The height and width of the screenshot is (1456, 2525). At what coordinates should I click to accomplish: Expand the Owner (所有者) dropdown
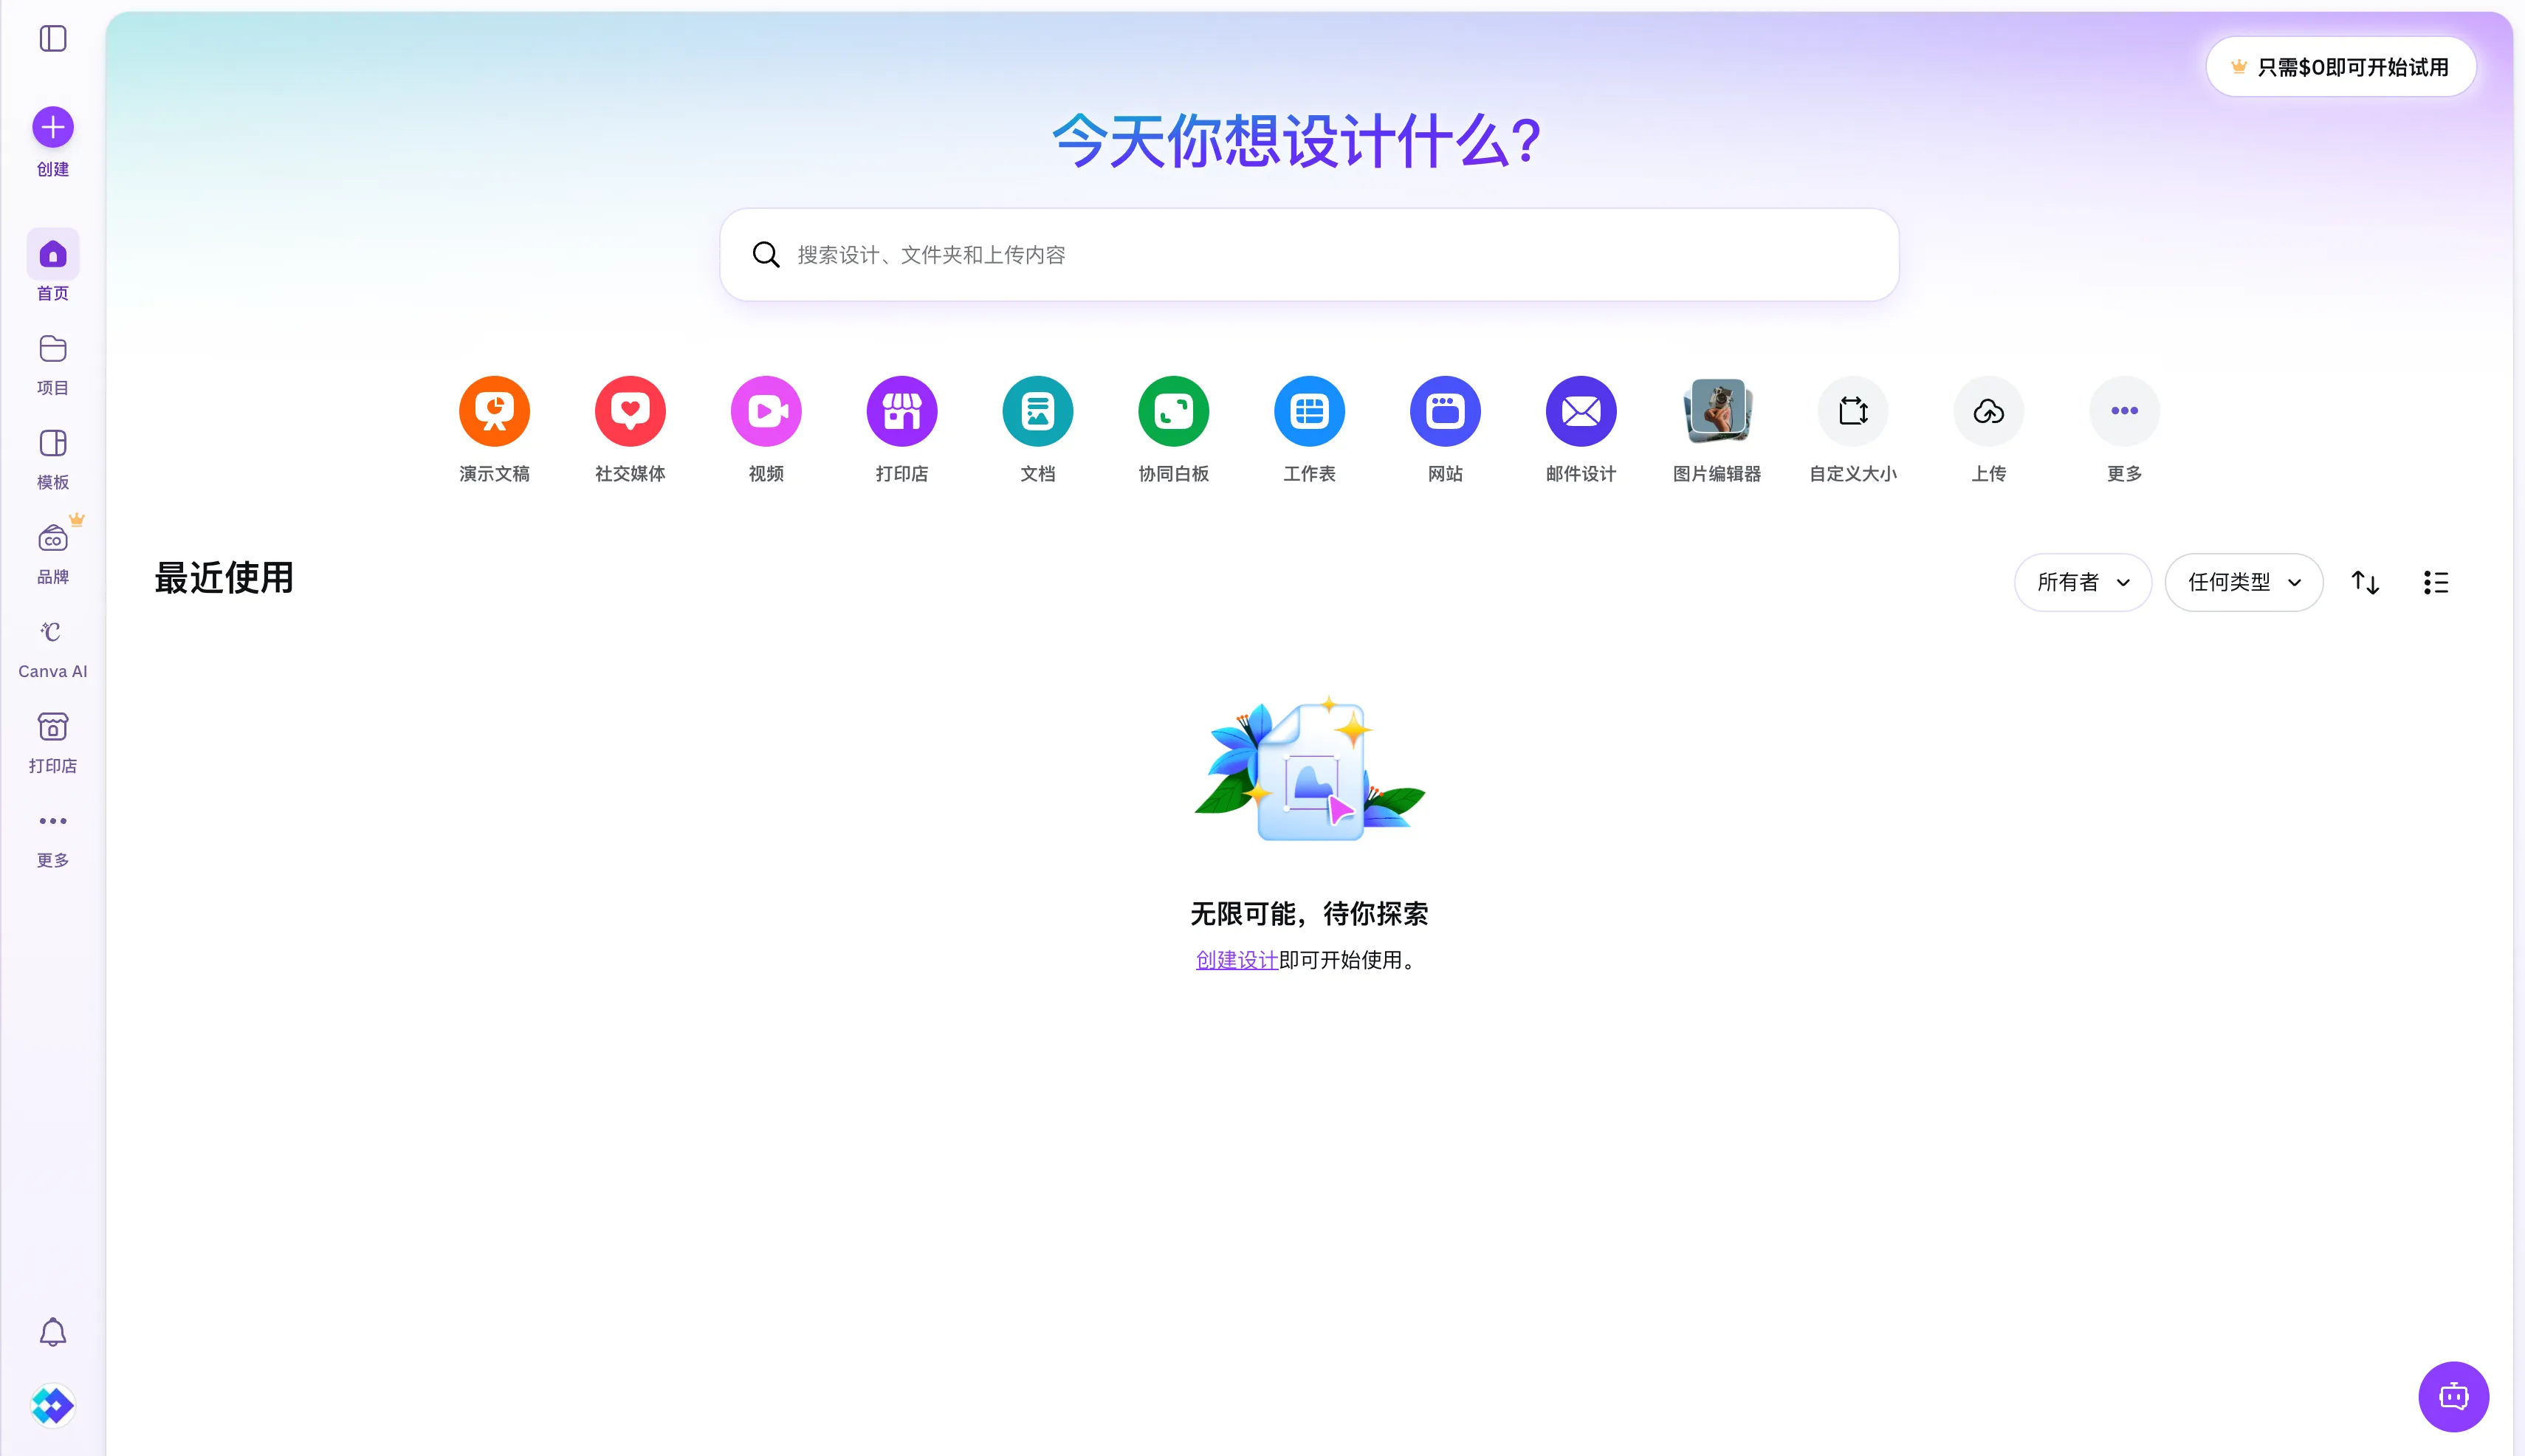[2082, 582]
